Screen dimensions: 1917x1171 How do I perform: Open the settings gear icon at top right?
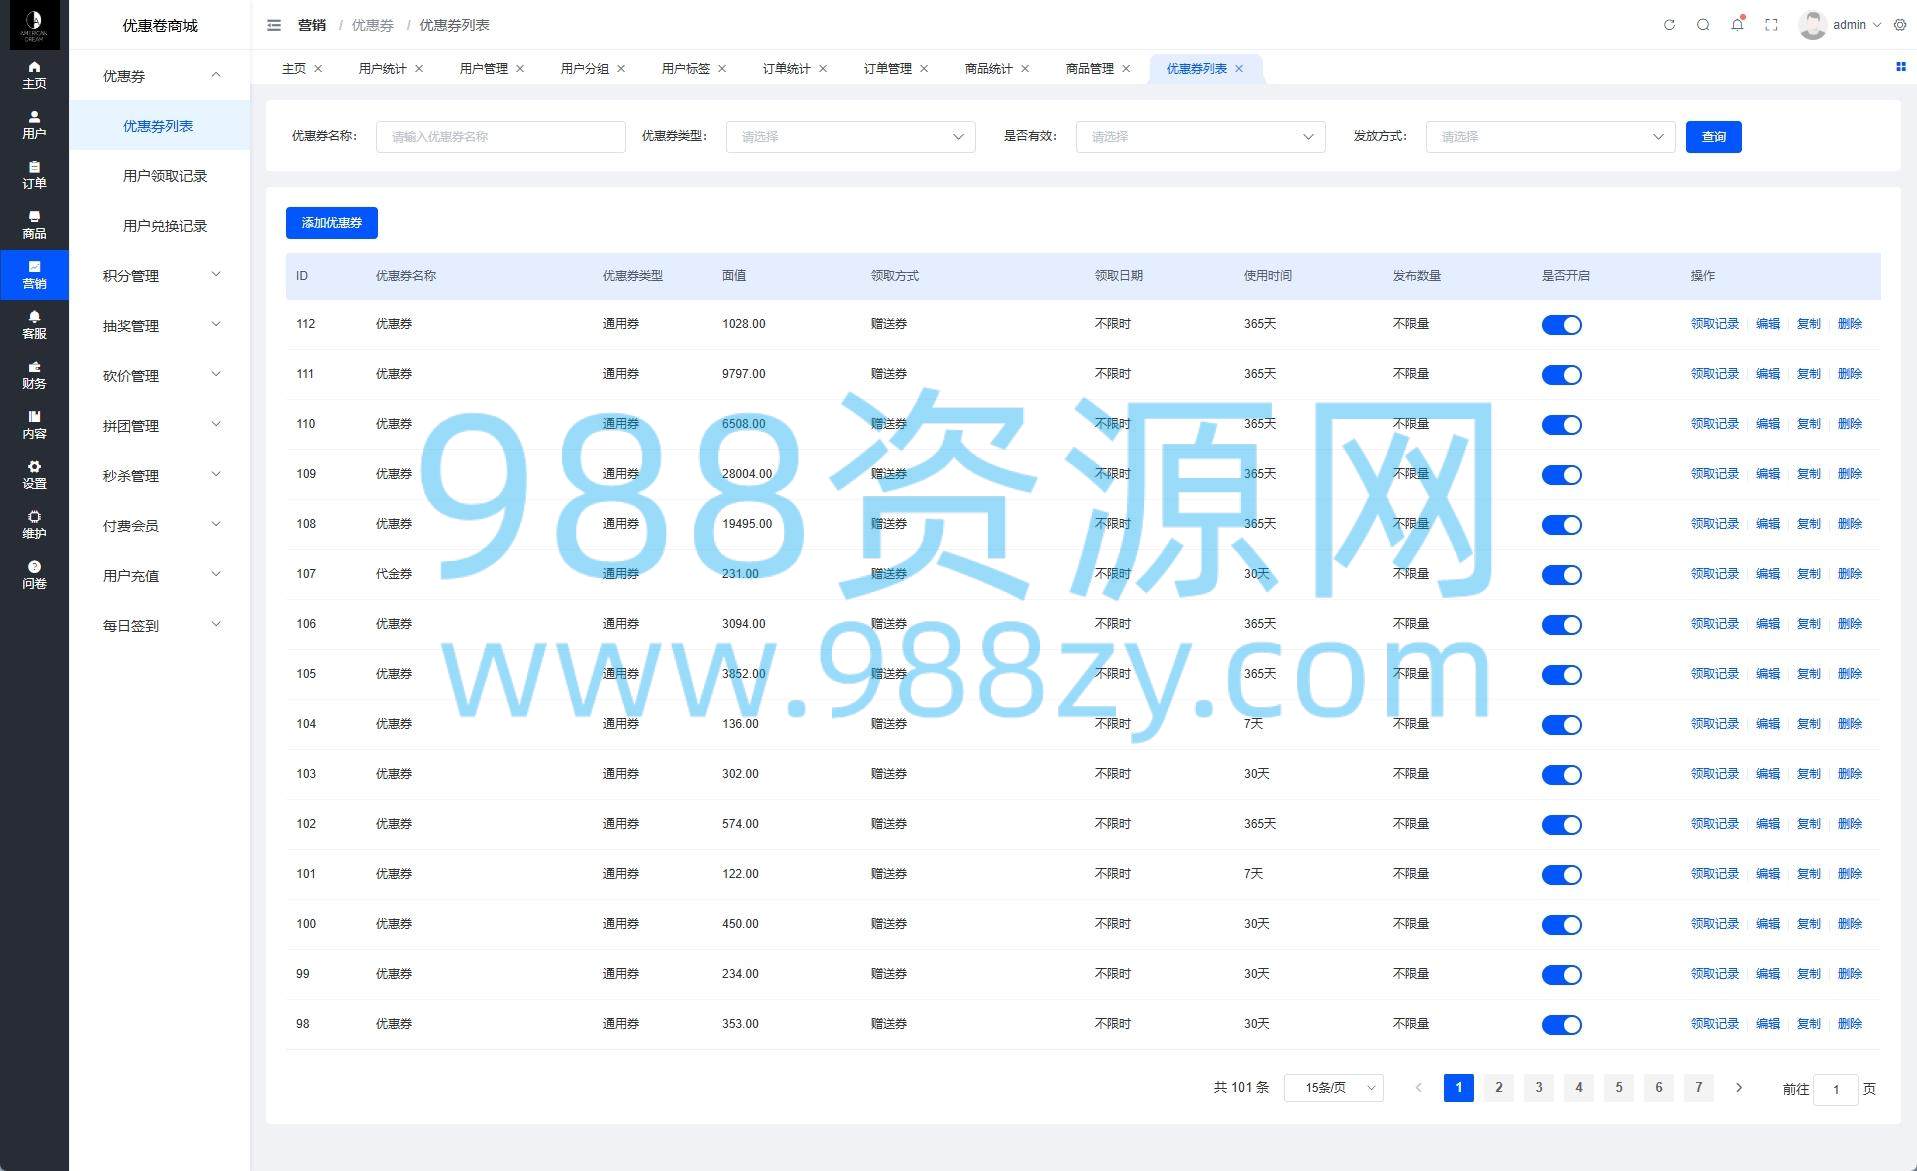1900,25
